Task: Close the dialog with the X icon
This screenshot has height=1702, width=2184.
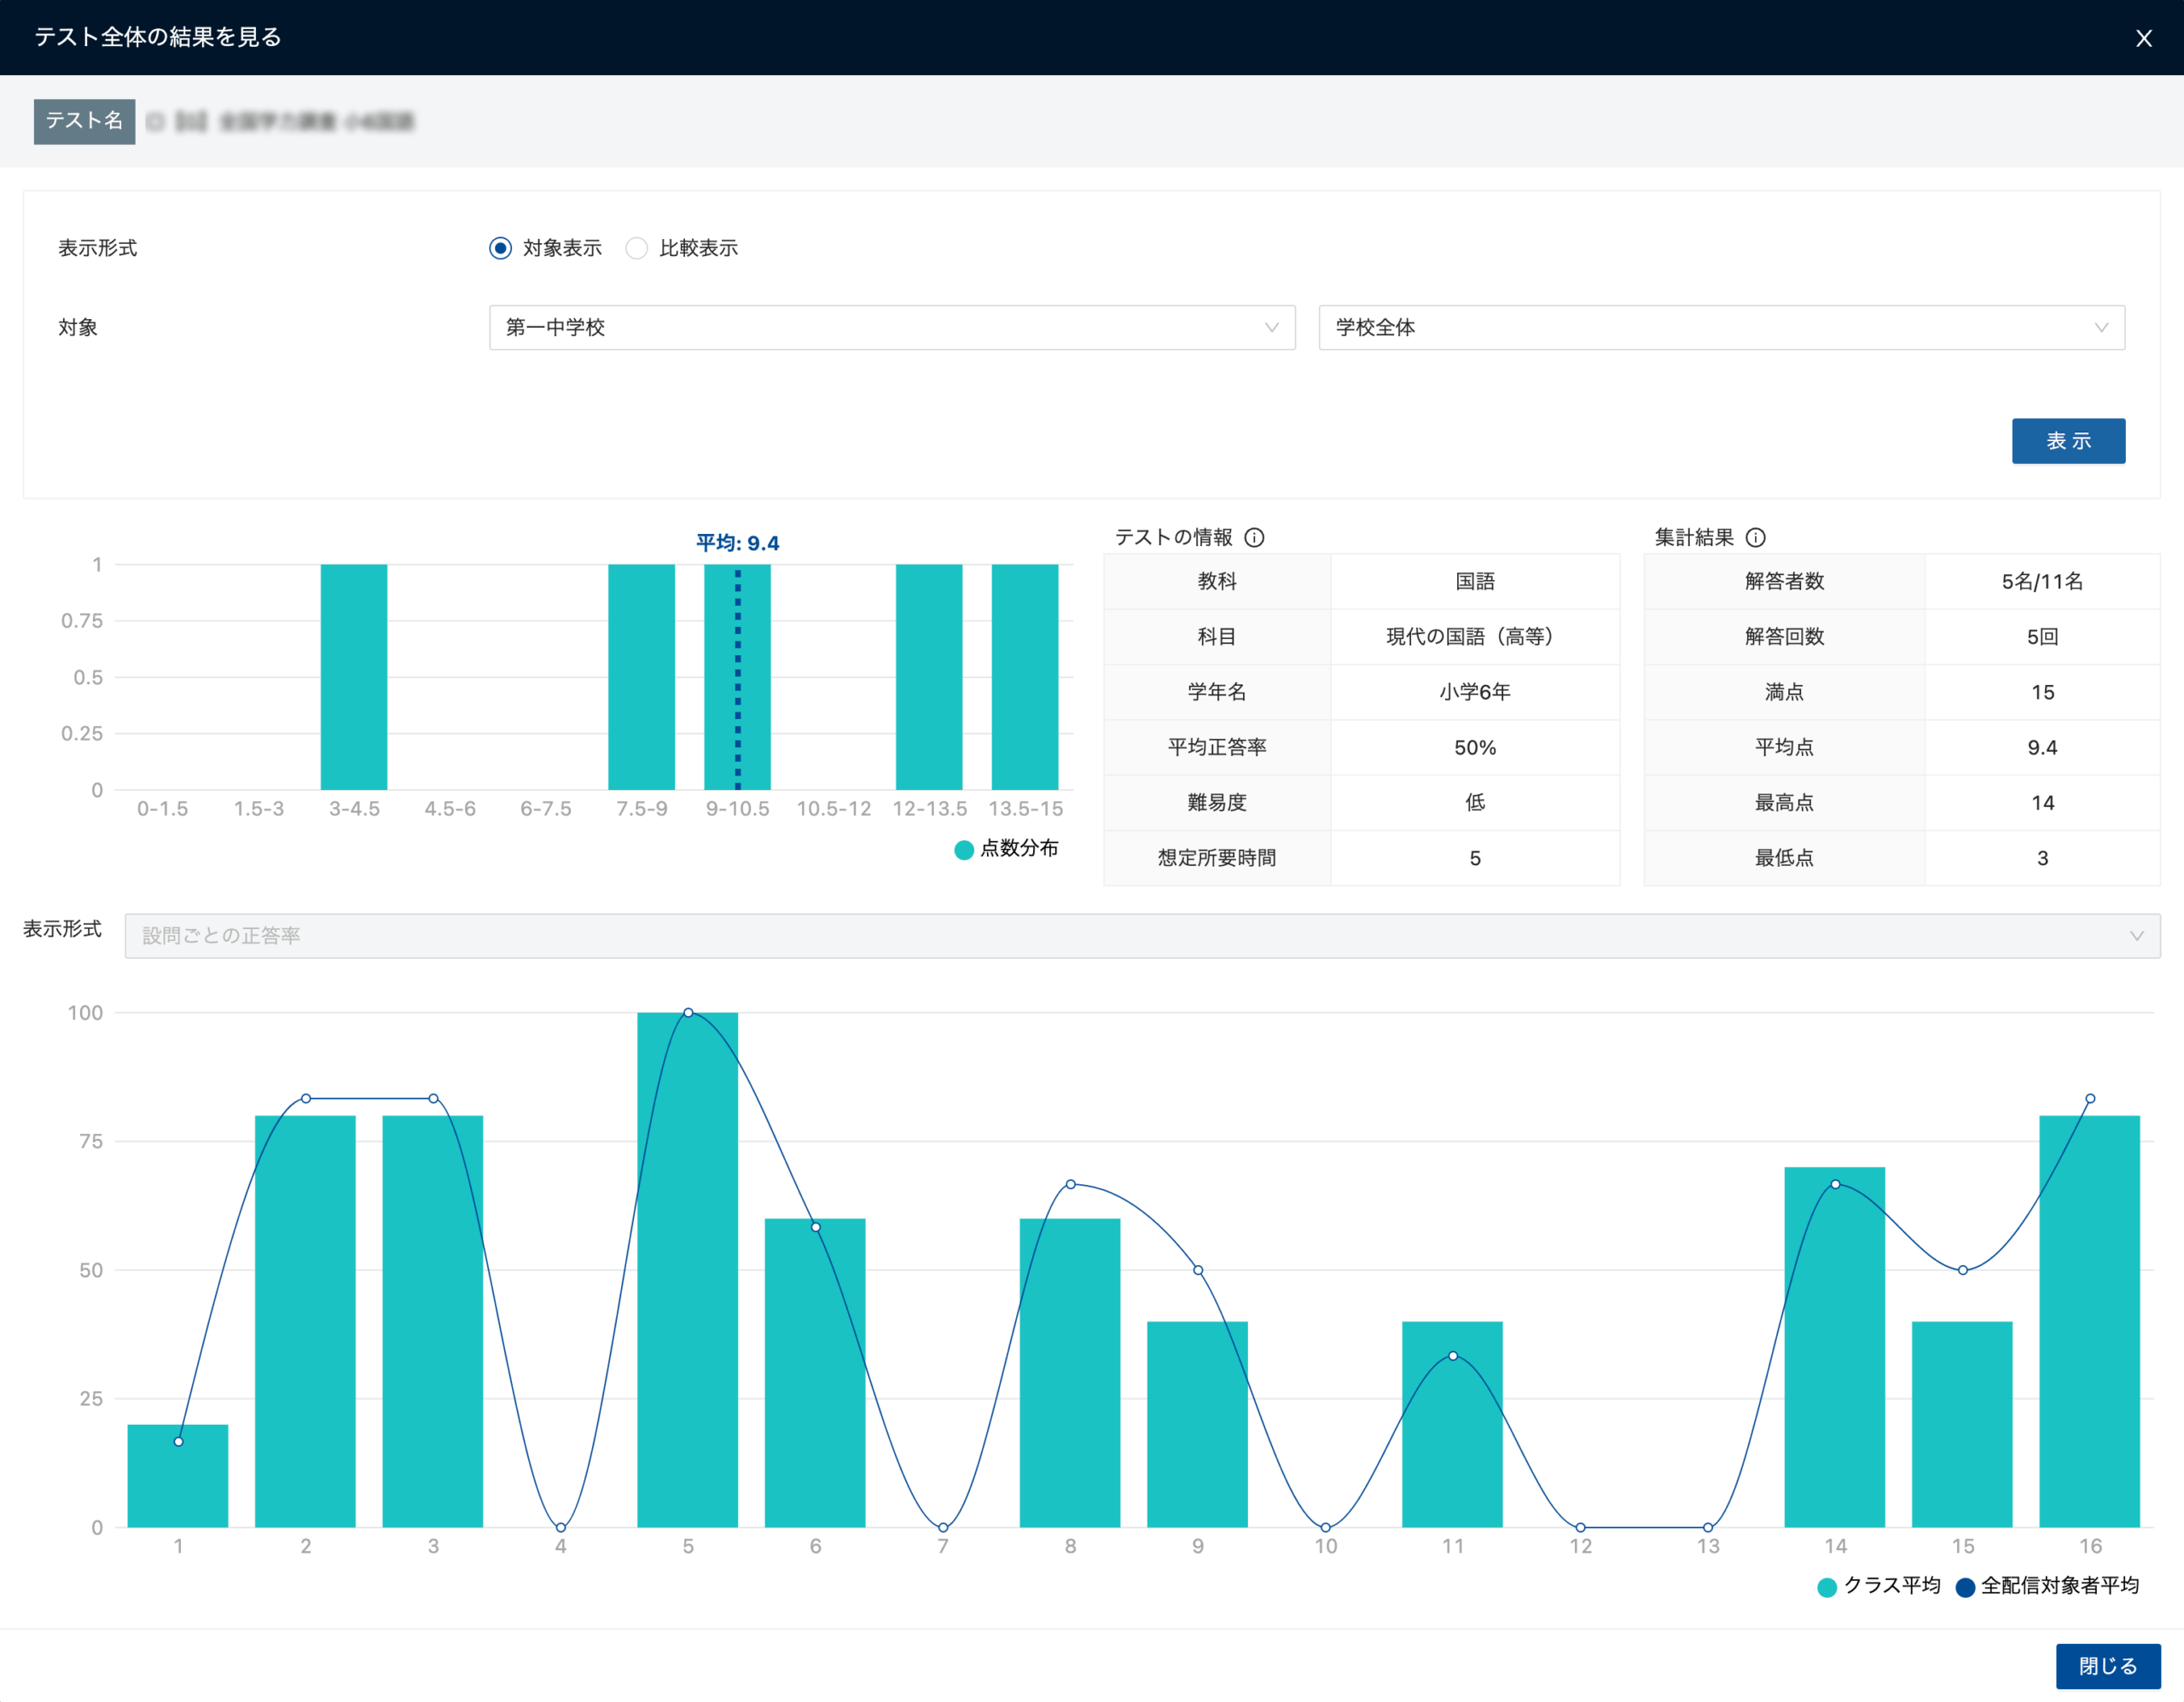Action: (2143, 38)
